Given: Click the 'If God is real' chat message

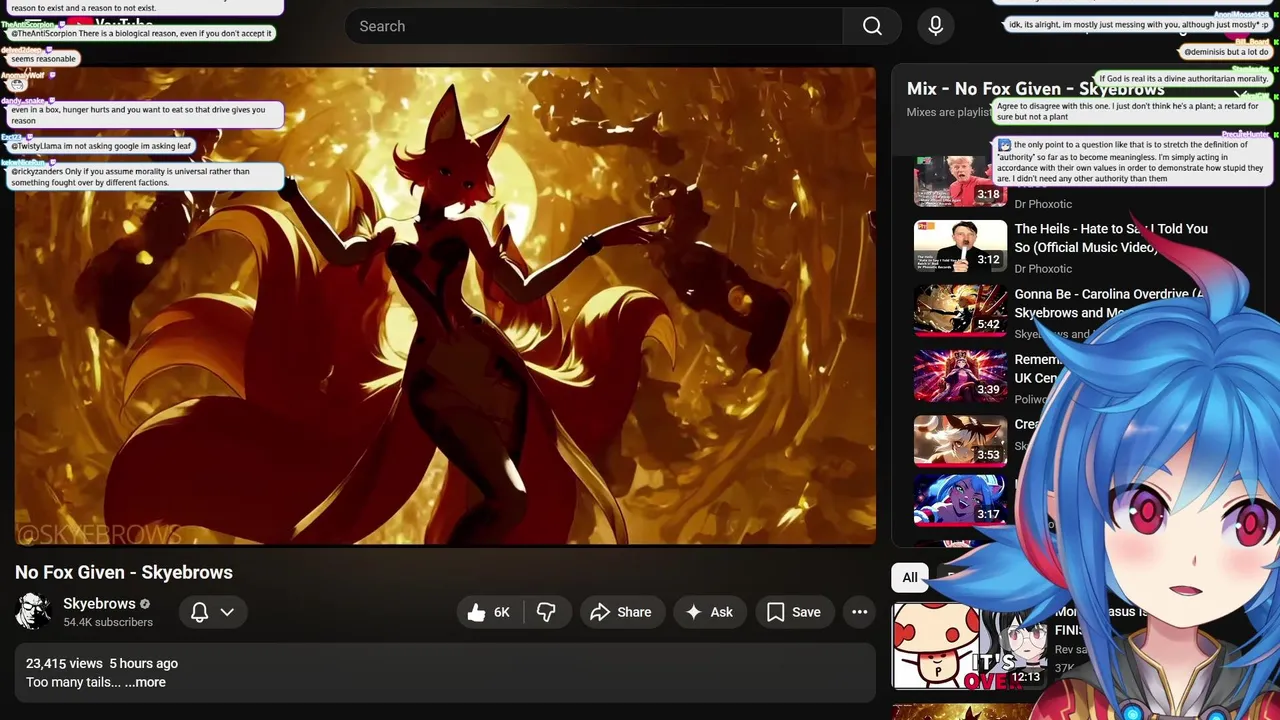Looking at the screenshot, I should click(x=1183, y=78).
